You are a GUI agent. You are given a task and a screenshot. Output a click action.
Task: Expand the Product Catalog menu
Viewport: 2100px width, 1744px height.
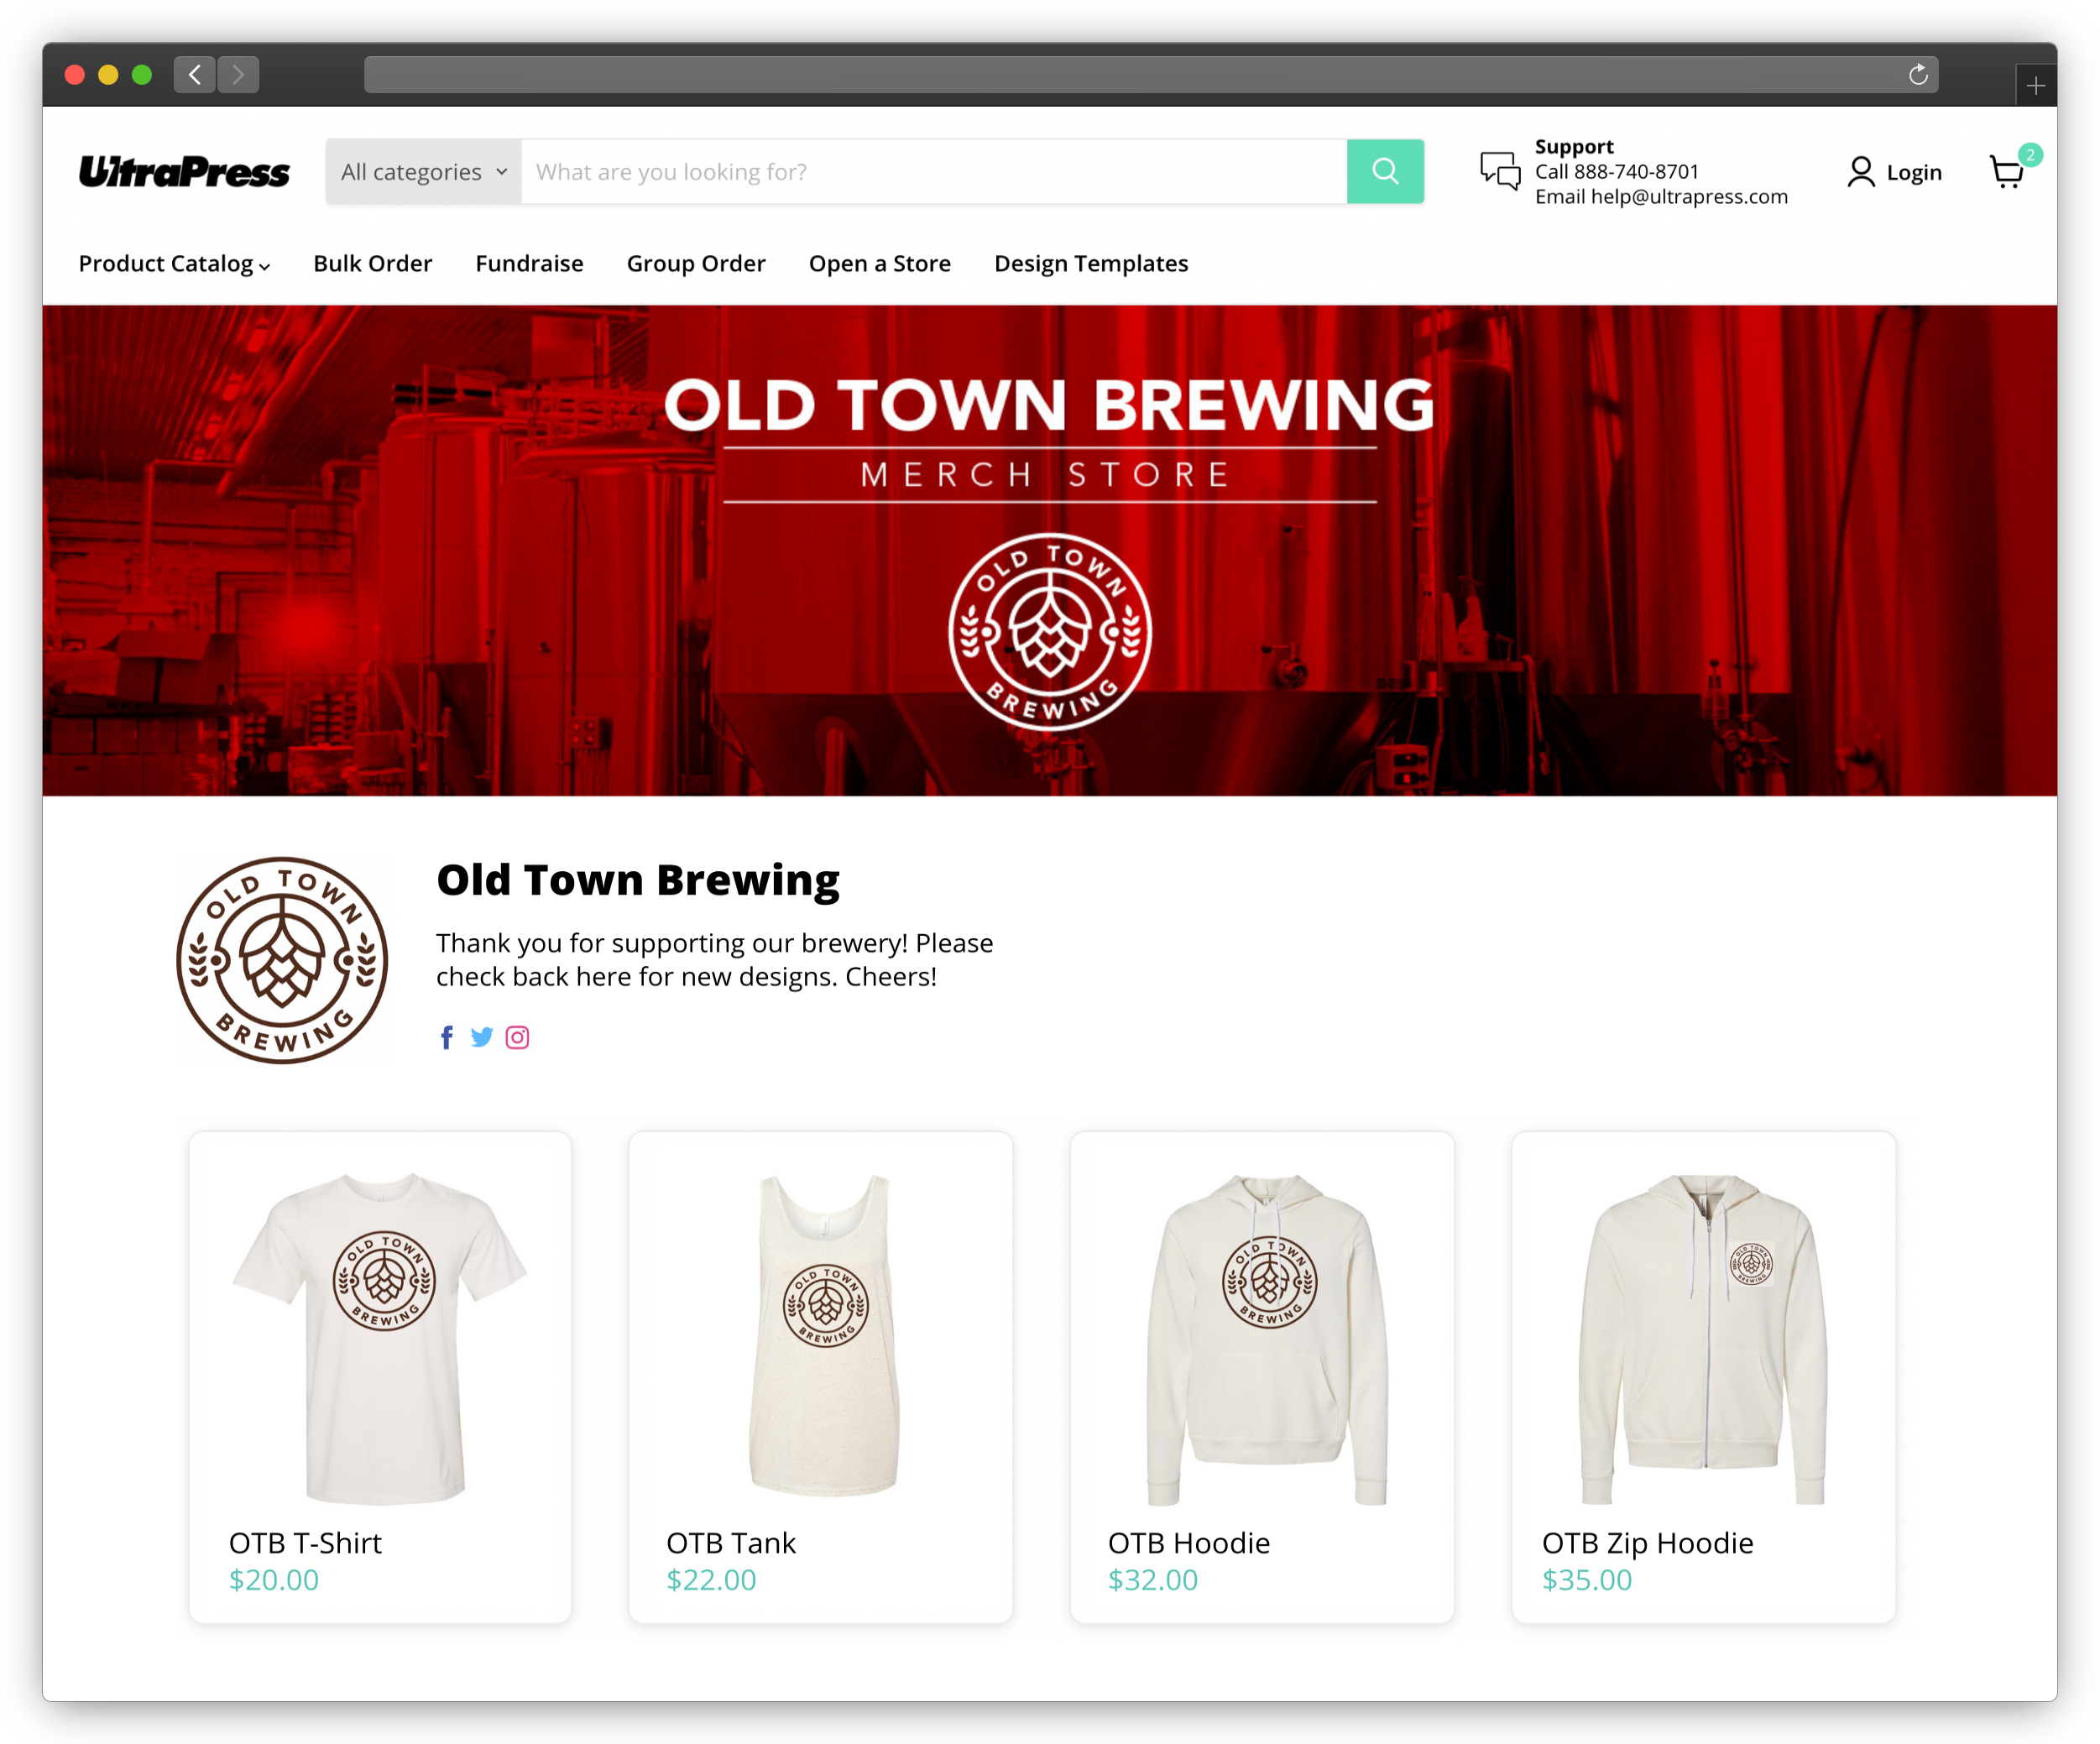[x=175, y=264]
